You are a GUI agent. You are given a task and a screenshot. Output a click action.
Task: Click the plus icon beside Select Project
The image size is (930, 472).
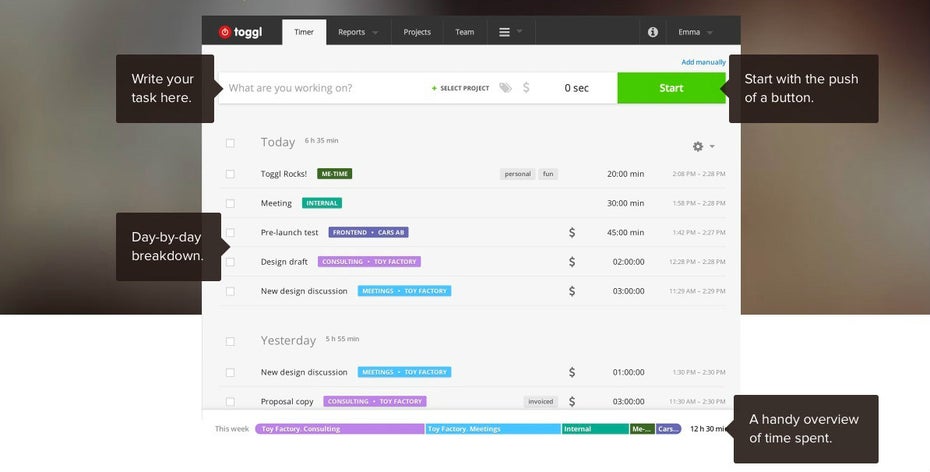434,88
